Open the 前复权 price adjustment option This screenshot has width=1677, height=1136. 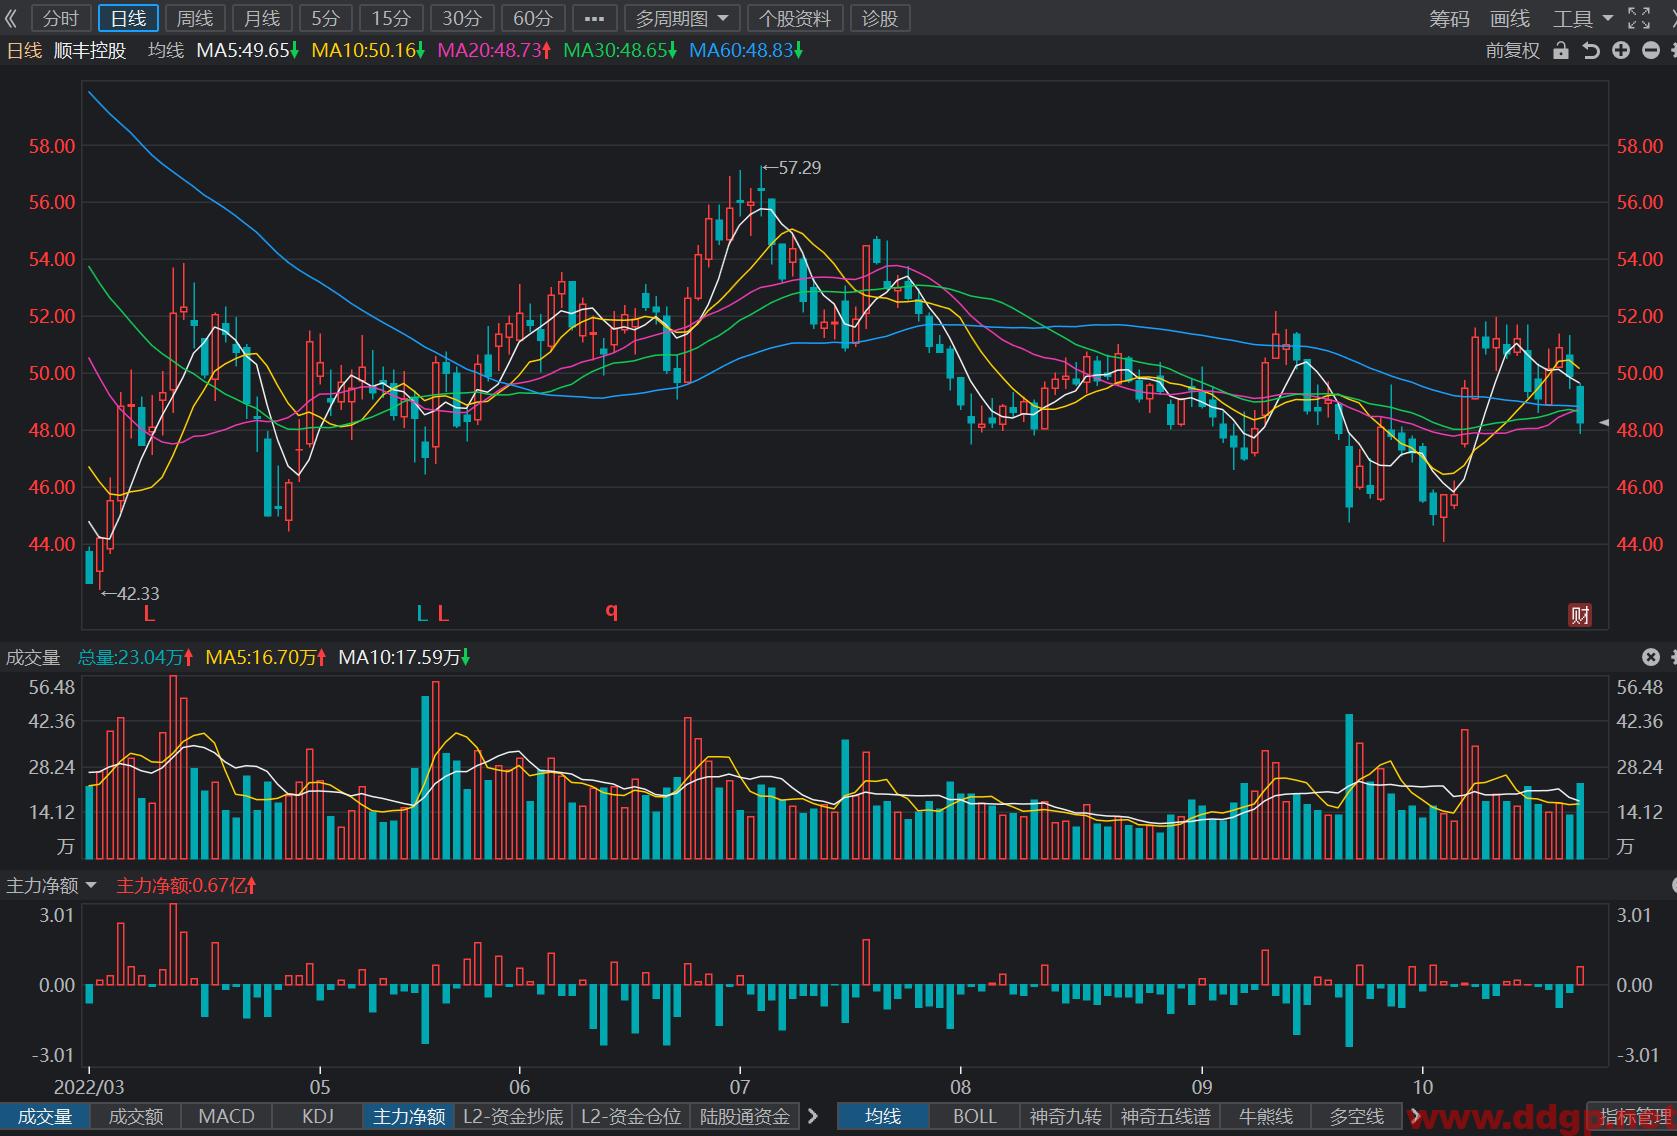[1513, 50]
